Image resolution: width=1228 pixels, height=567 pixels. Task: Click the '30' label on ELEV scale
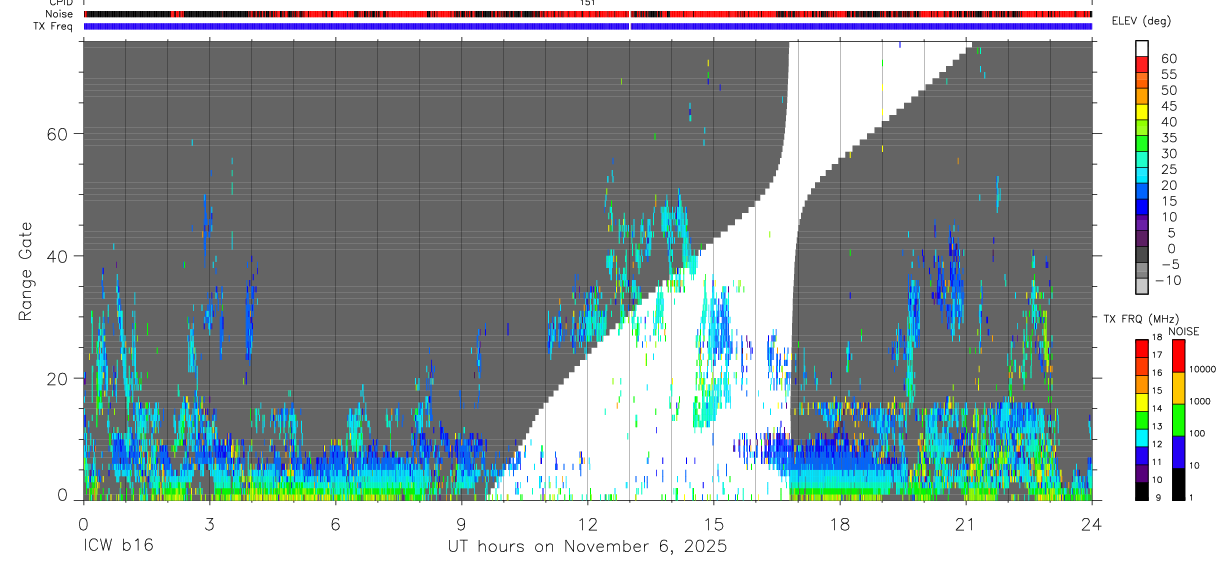[x=1167, y=153]
